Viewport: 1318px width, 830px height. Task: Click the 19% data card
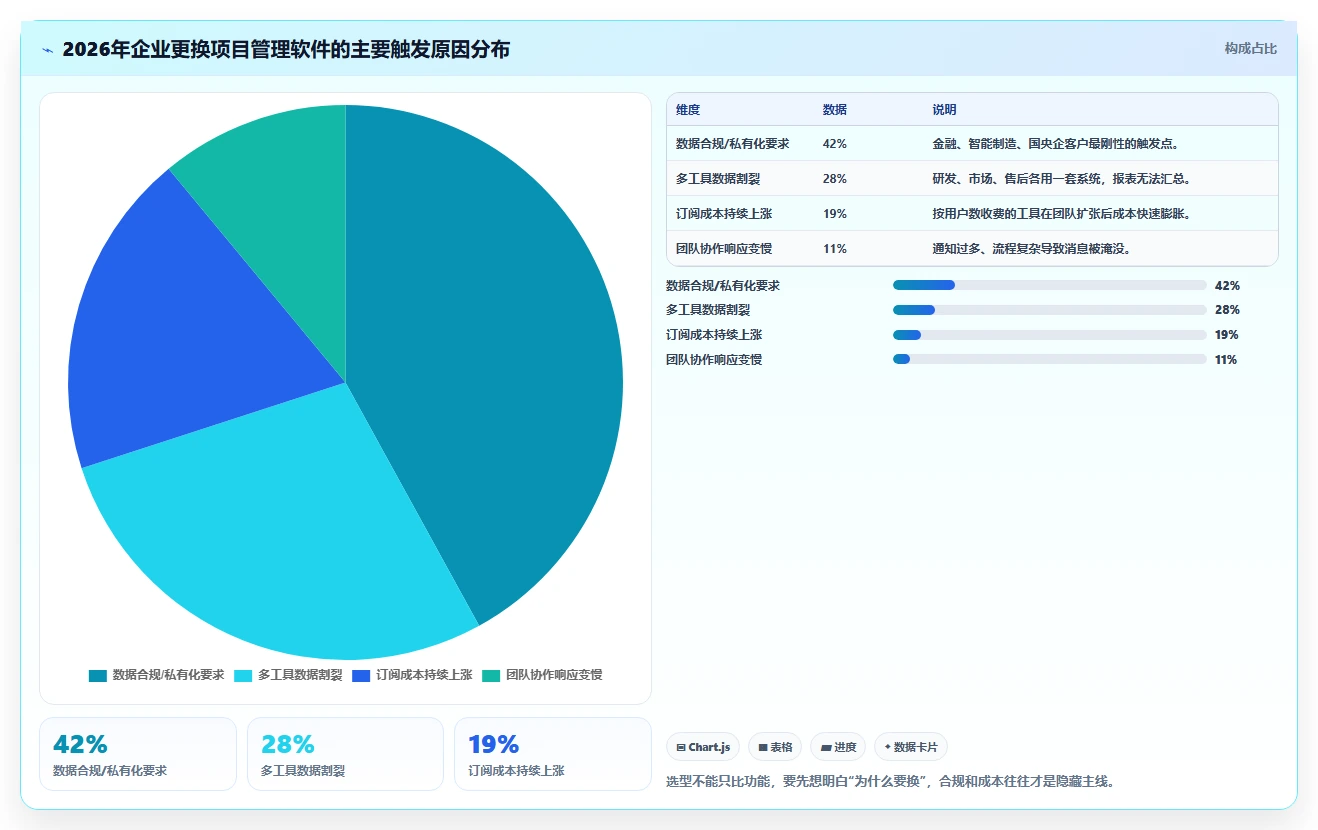tap(553, 754)
